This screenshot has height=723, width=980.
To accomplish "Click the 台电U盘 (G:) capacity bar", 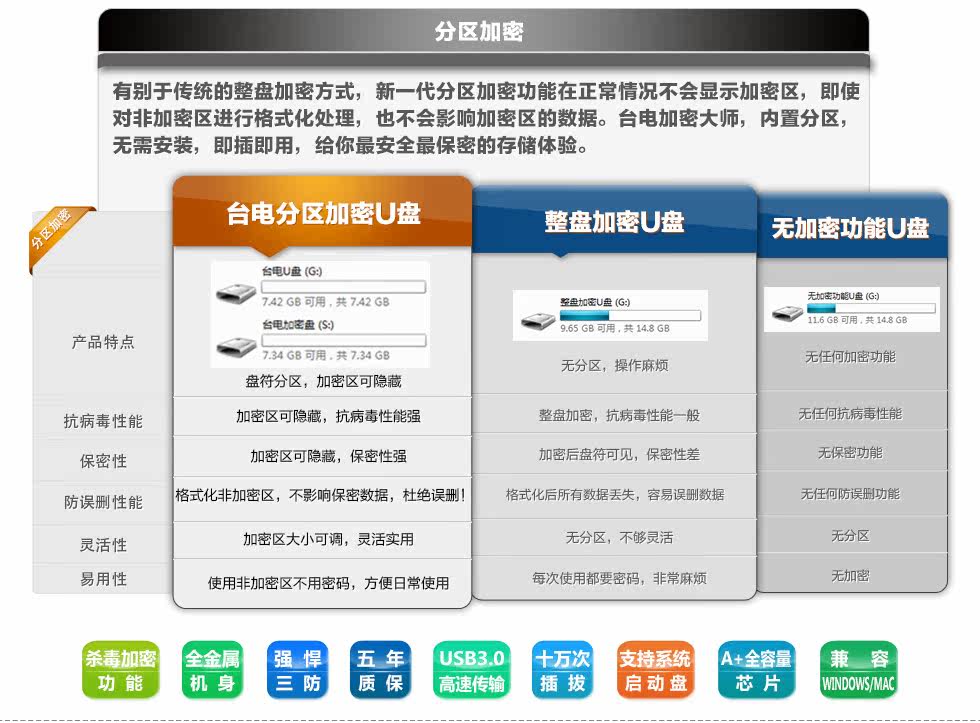I will [344, 287].
